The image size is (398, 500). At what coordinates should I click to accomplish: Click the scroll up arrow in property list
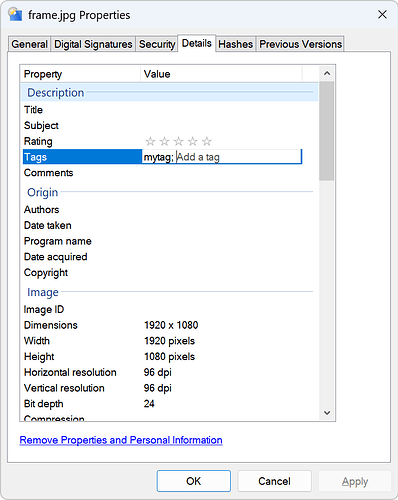327,73
